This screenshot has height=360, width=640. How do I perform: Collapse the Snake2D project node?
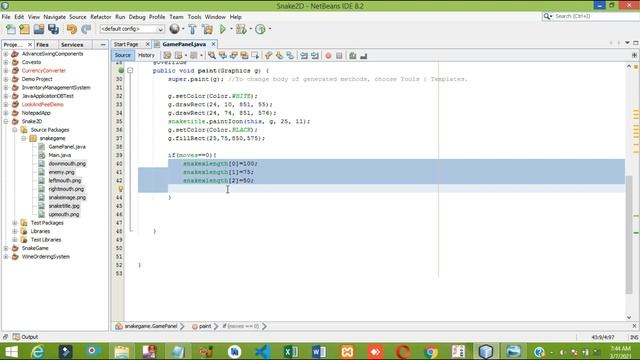[6, 121]
